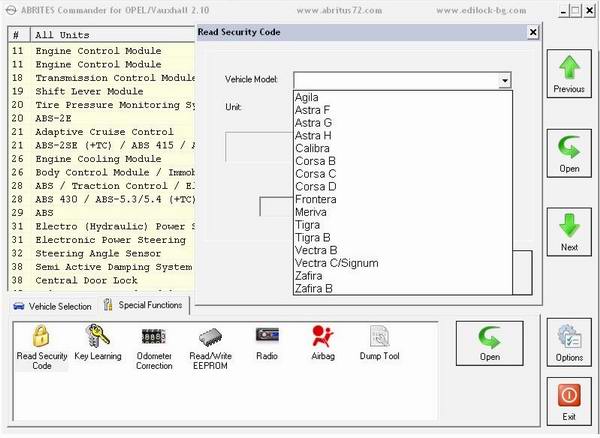Choose Corsa B from the model list

[x=403, y=161]
